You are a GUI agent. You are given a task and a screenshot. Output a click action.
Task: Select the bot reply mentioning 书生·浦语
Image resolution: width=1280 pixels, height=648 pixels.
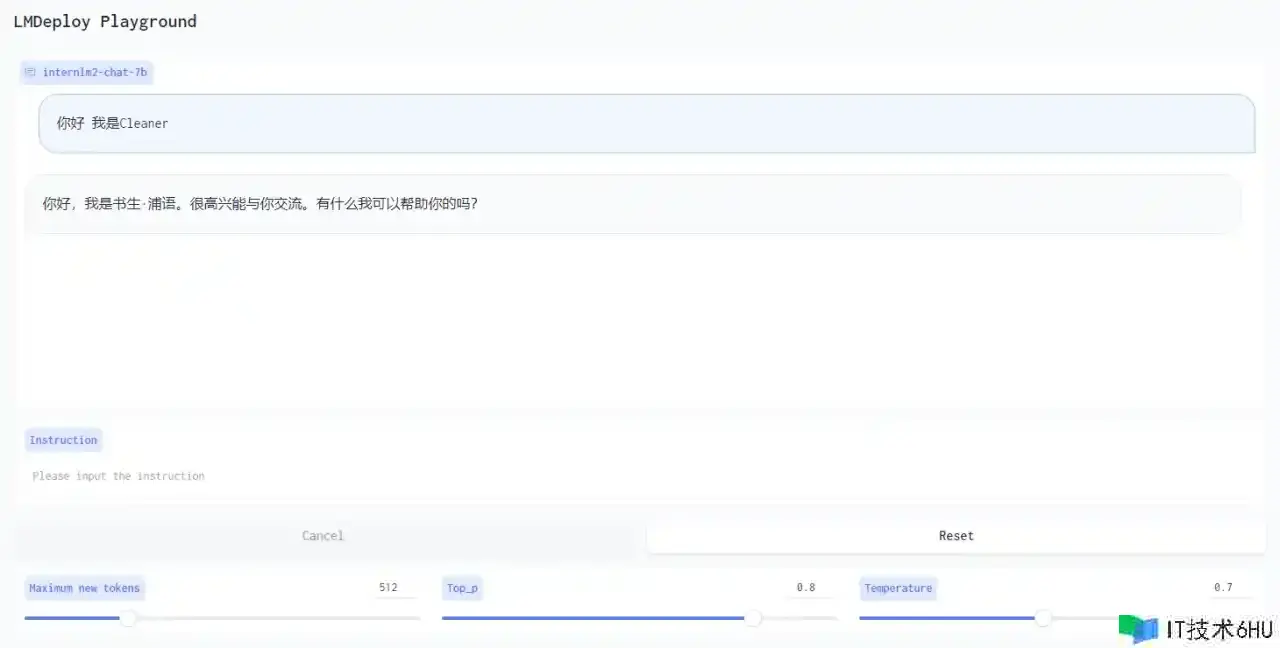pyautogui.click(x=260, y=204)
